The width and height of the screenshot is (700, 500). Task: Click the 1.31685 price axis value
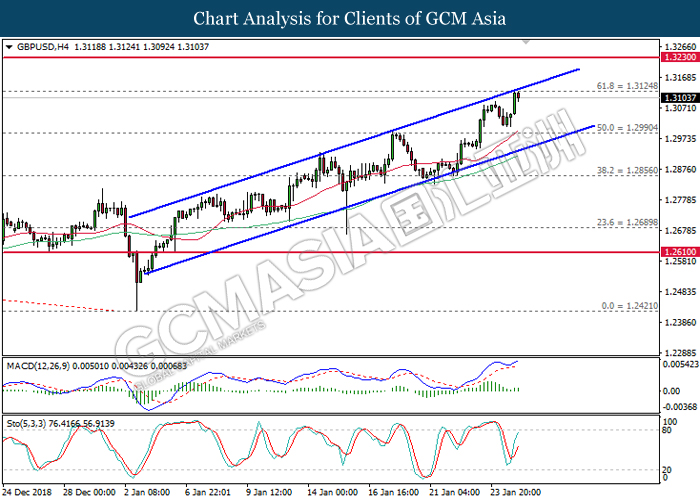[680, 78]
